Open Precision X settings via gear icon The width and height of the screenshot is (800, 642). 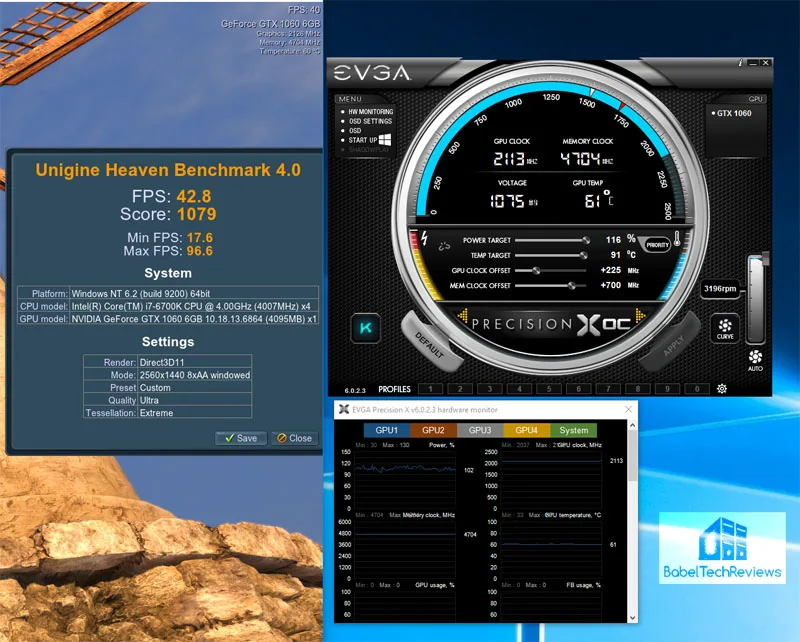[x=721, y=388]
